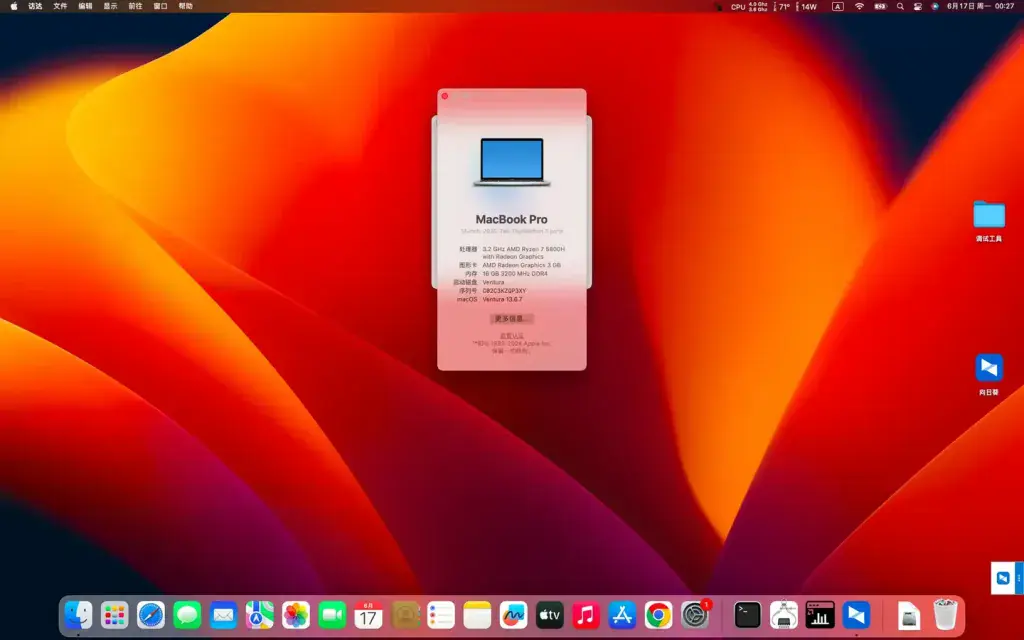The width and height of the screenshot is (1024, 640).
Task: Click the MacBook Pro laptop image
Action: pyautogui.click(x=511, y=161)
